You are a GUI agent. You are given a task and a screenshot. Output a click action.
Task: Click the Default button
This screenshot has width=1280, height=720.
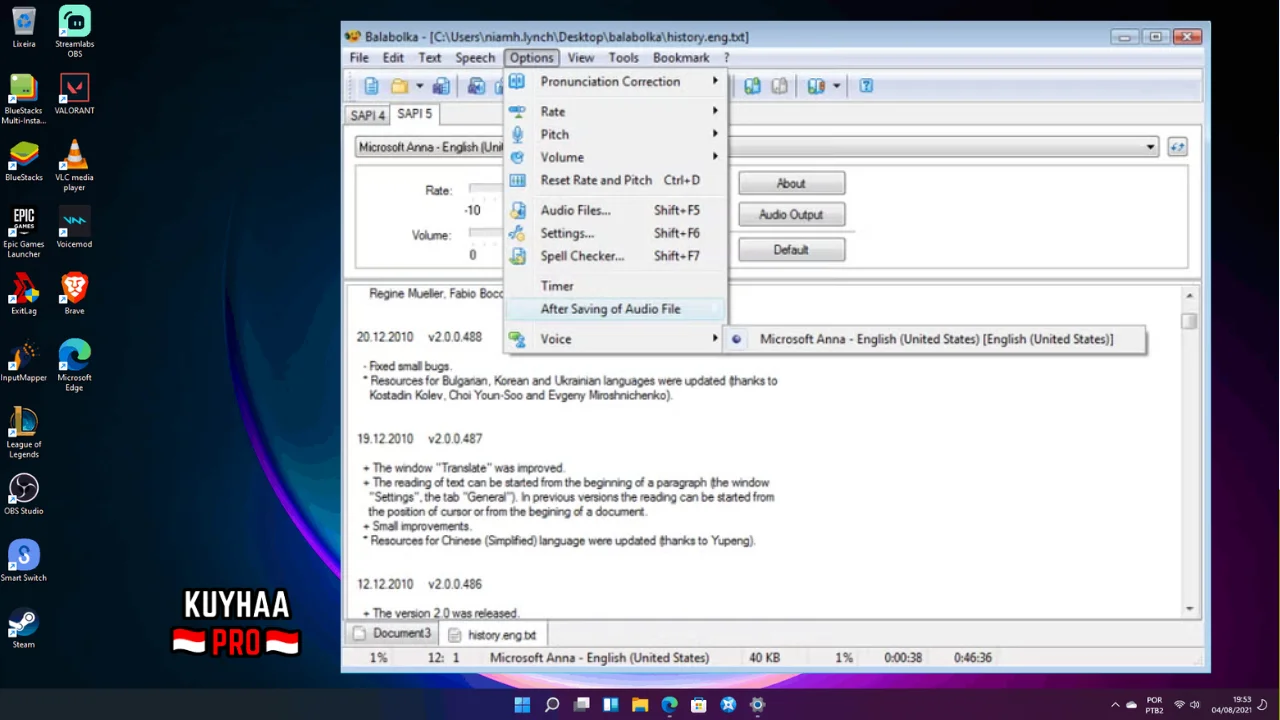(x=791, y=250)
